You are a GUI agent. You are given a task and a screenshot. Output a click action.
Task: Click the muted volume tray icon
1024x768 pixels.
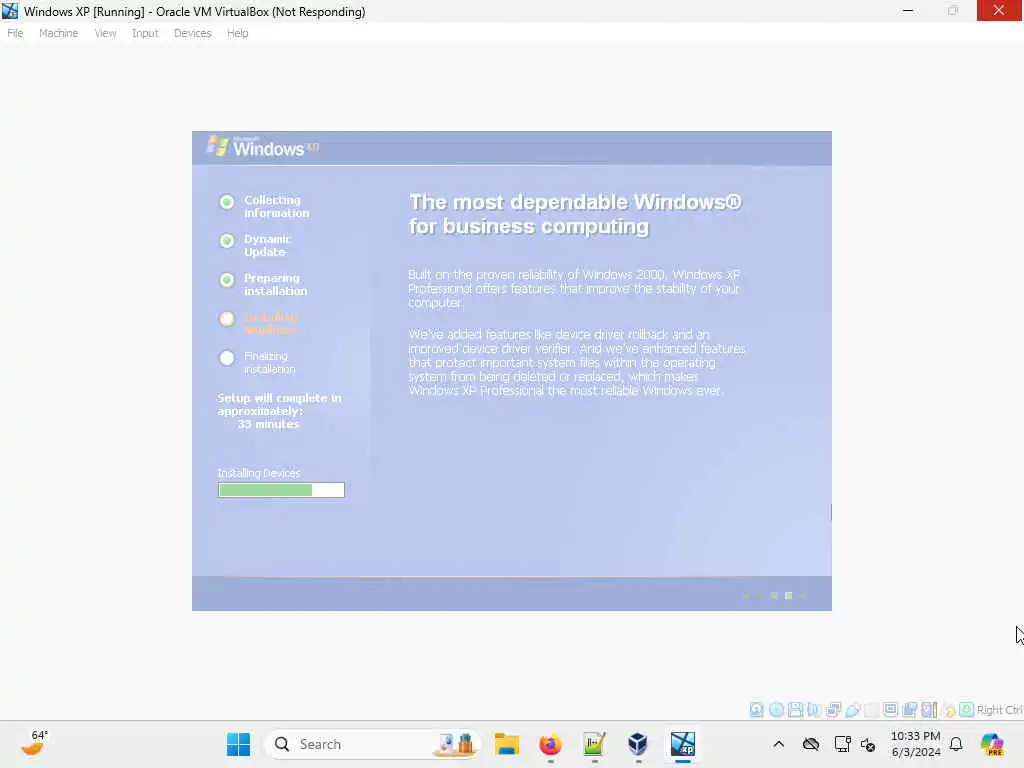[868, 744]
